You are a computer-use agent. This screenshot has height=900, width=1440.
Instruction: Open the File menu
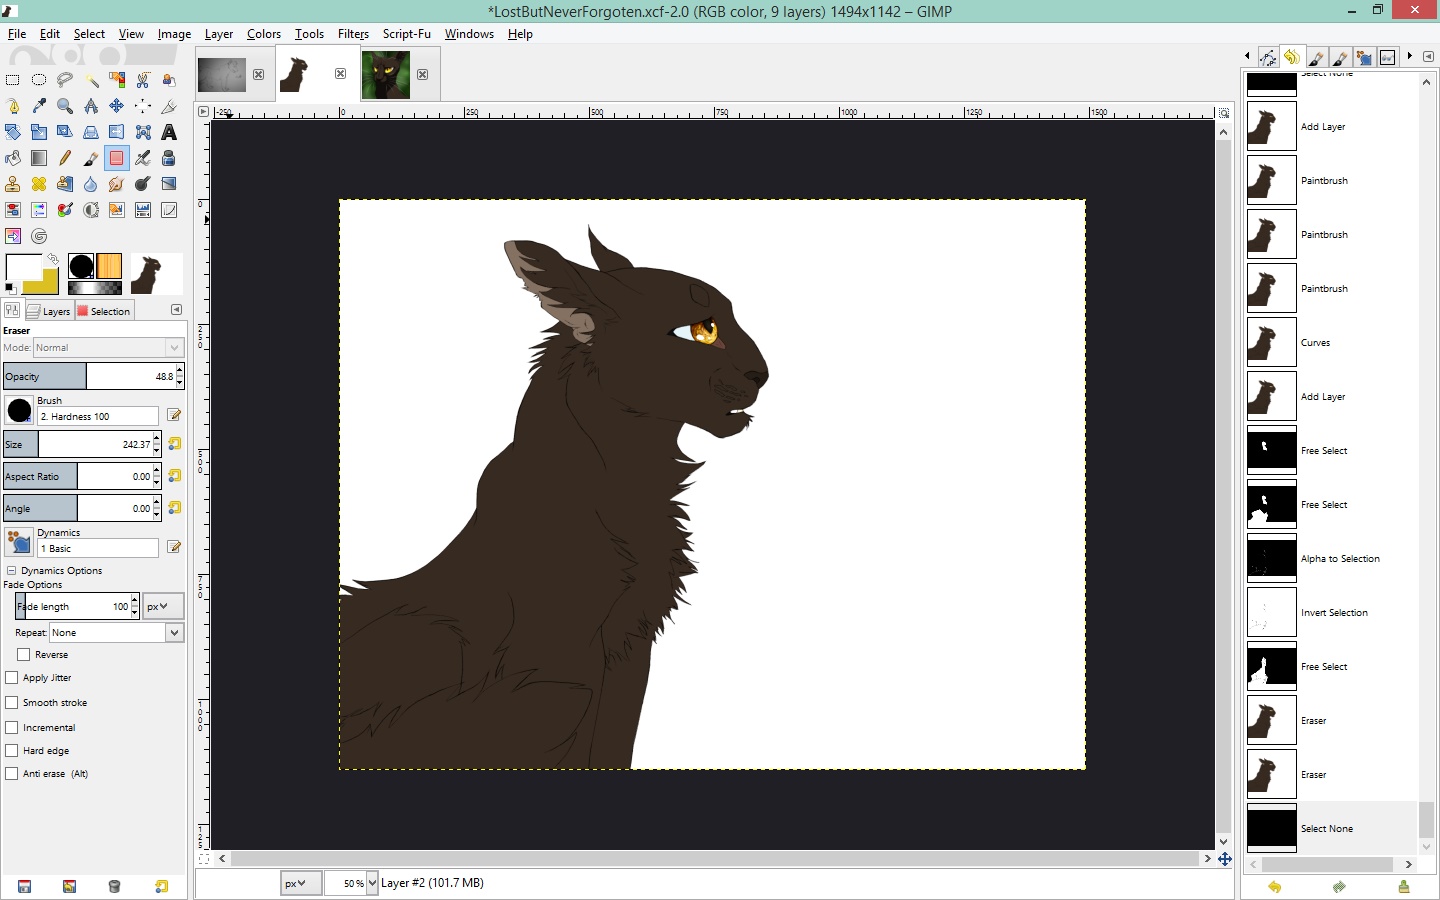click(x=17, y=34)
